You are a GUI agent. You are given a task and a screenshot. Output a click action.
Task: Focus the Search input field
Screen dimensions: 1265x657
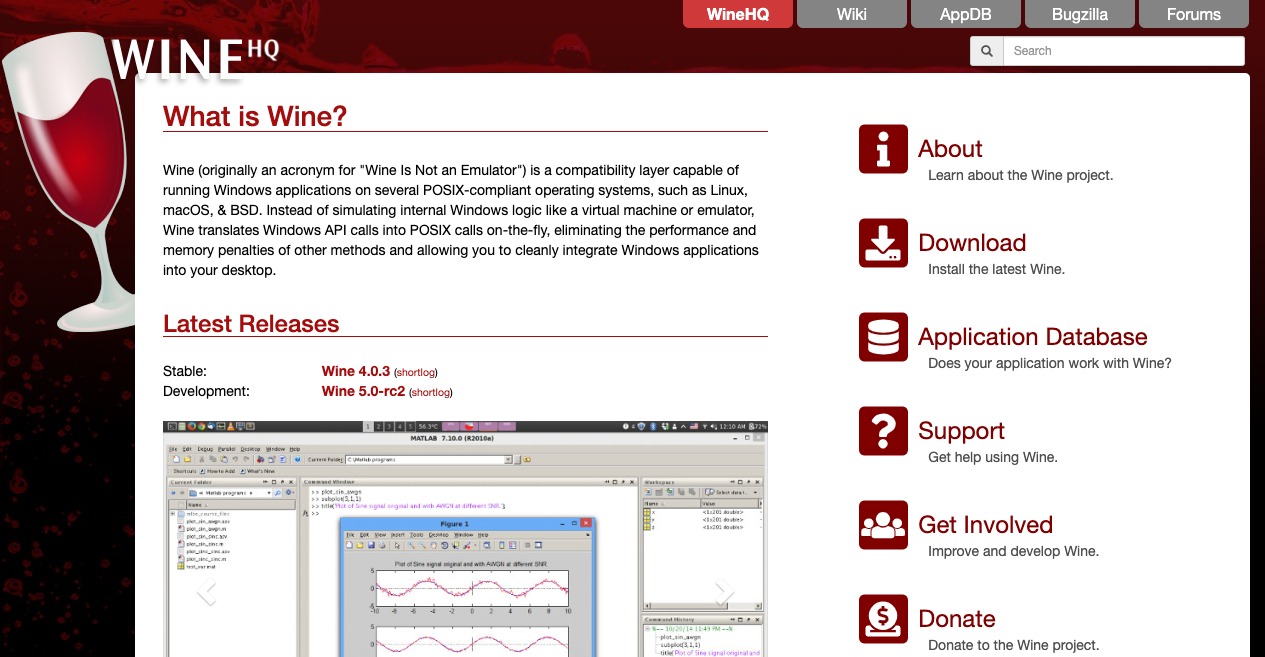tap(1124, 51)
